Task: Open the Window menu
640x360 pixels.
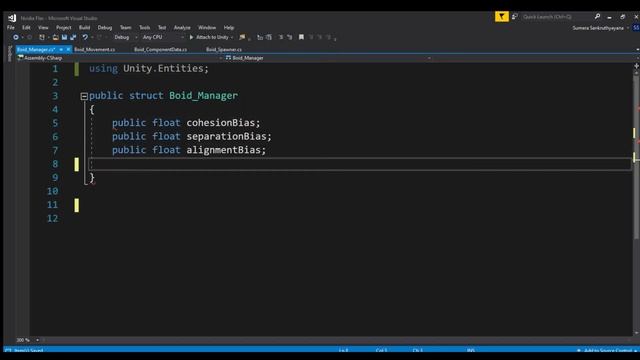Action: [x=207, y=27]
